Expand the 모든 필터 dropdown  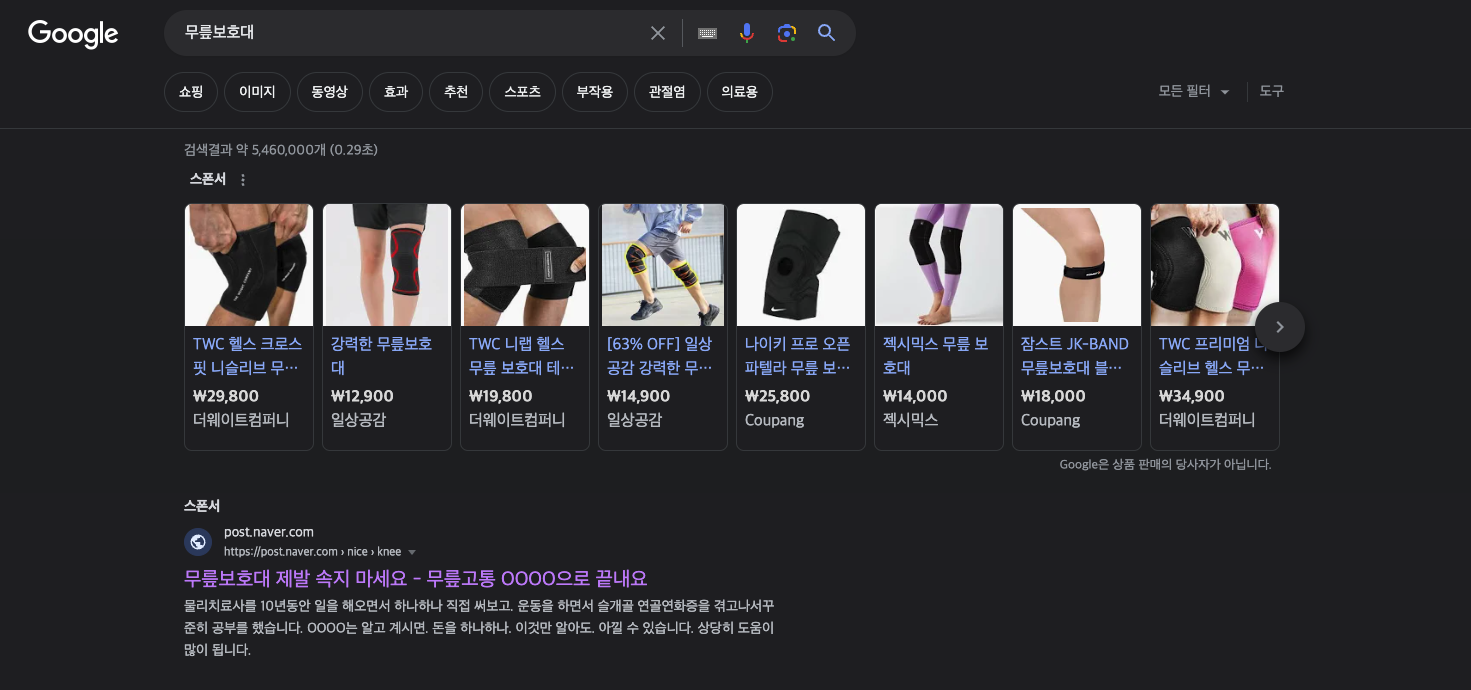pos(1194,91)
